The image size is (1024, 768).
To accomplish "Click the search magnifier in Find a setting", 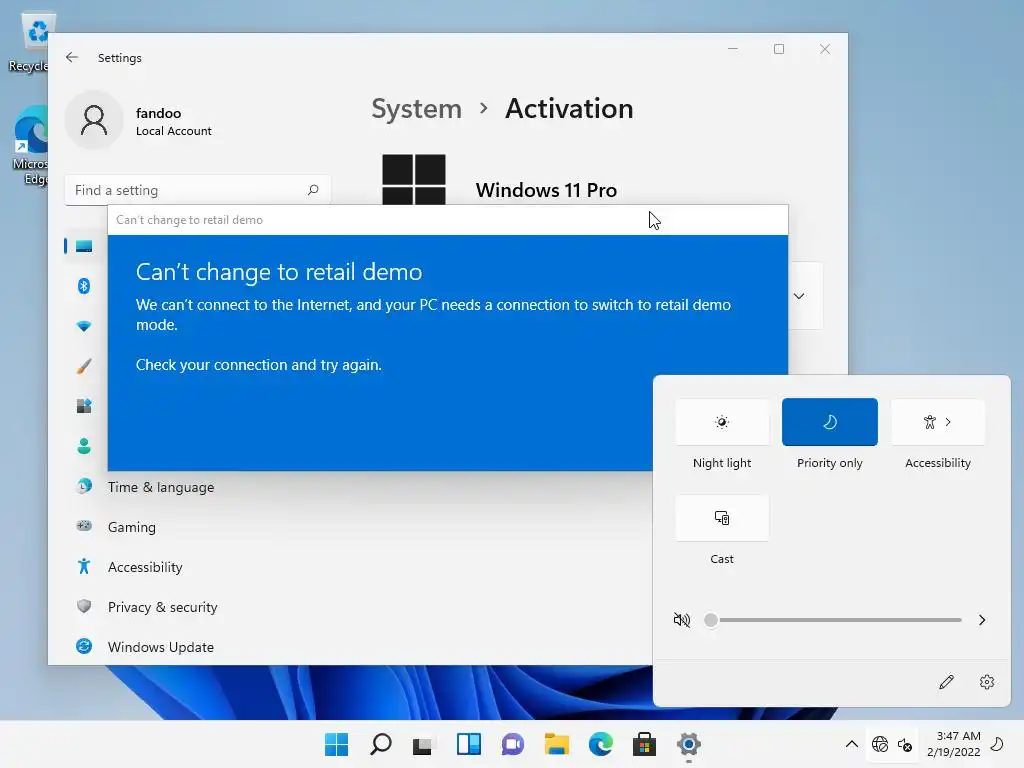I will click(313, 190).
